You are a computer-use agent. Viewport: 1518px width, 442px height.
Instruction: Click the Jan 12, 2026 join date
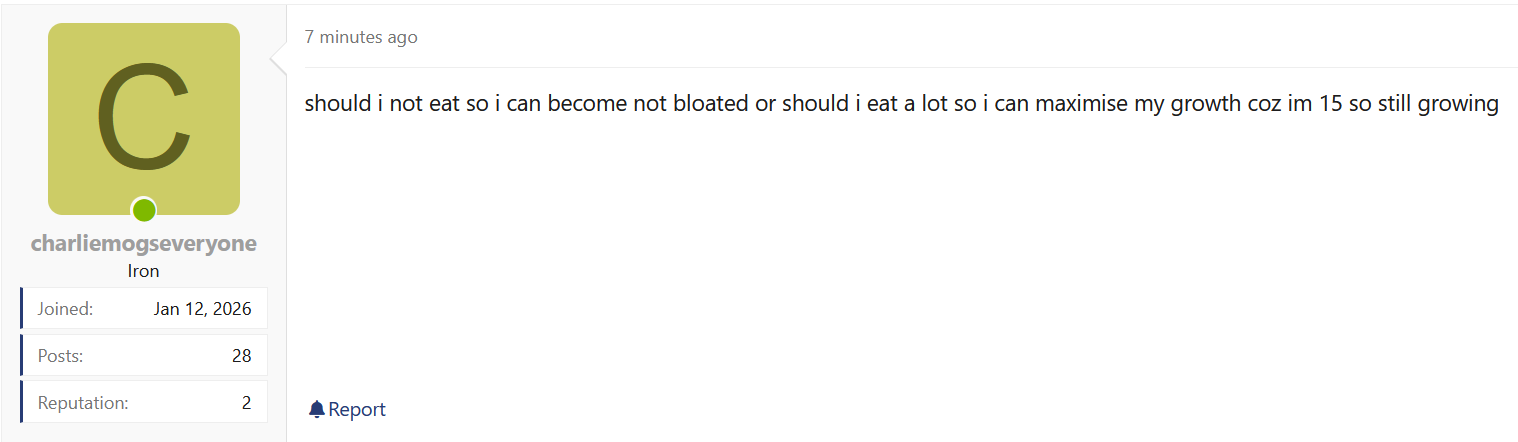(202, 309)
